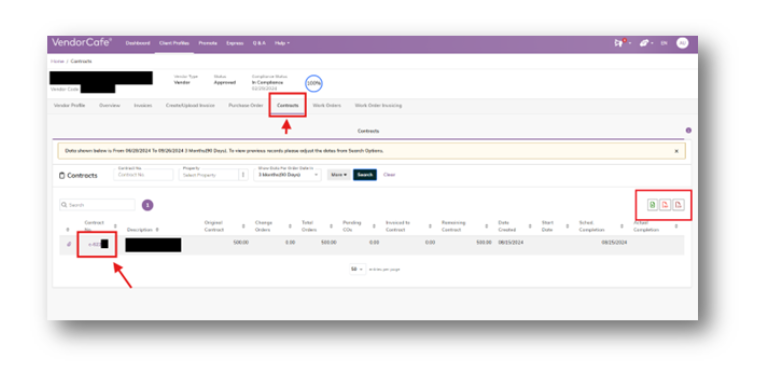
Task: Export contracts with the green Excel icon
Action: [x=652, y=205]
